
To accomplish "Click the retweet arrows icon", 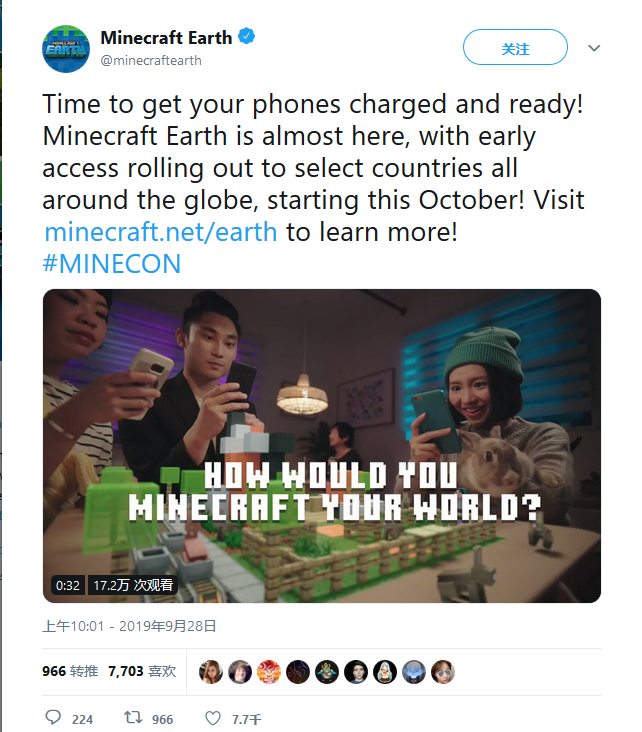I will 131,718.
